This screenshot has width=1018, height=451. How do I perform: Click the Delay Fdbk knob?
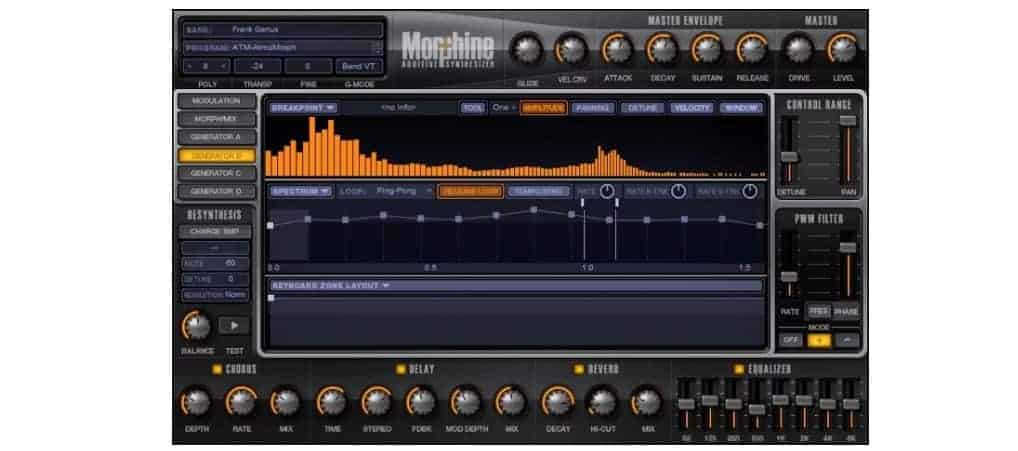pyautogui.click(x=422, y=402)
